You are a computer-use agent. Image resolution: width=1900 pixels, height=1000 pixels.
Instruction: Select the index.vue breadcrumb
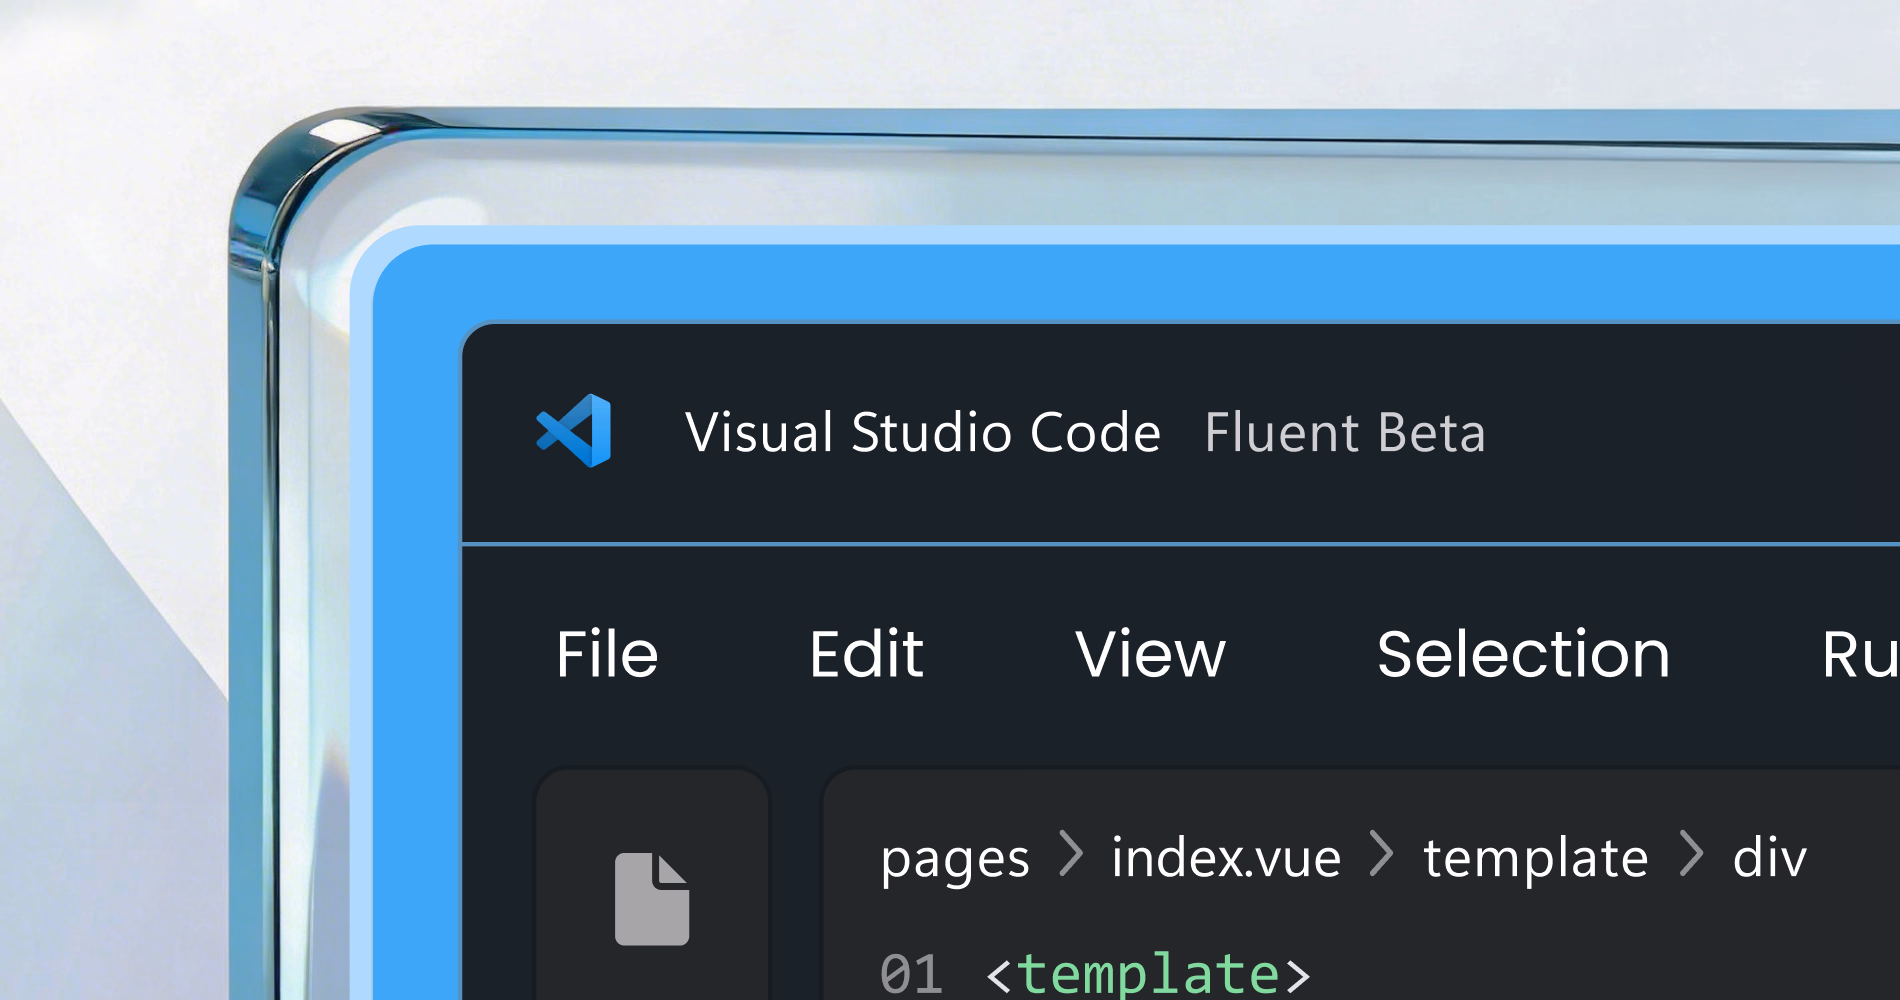coord(1226,857)
